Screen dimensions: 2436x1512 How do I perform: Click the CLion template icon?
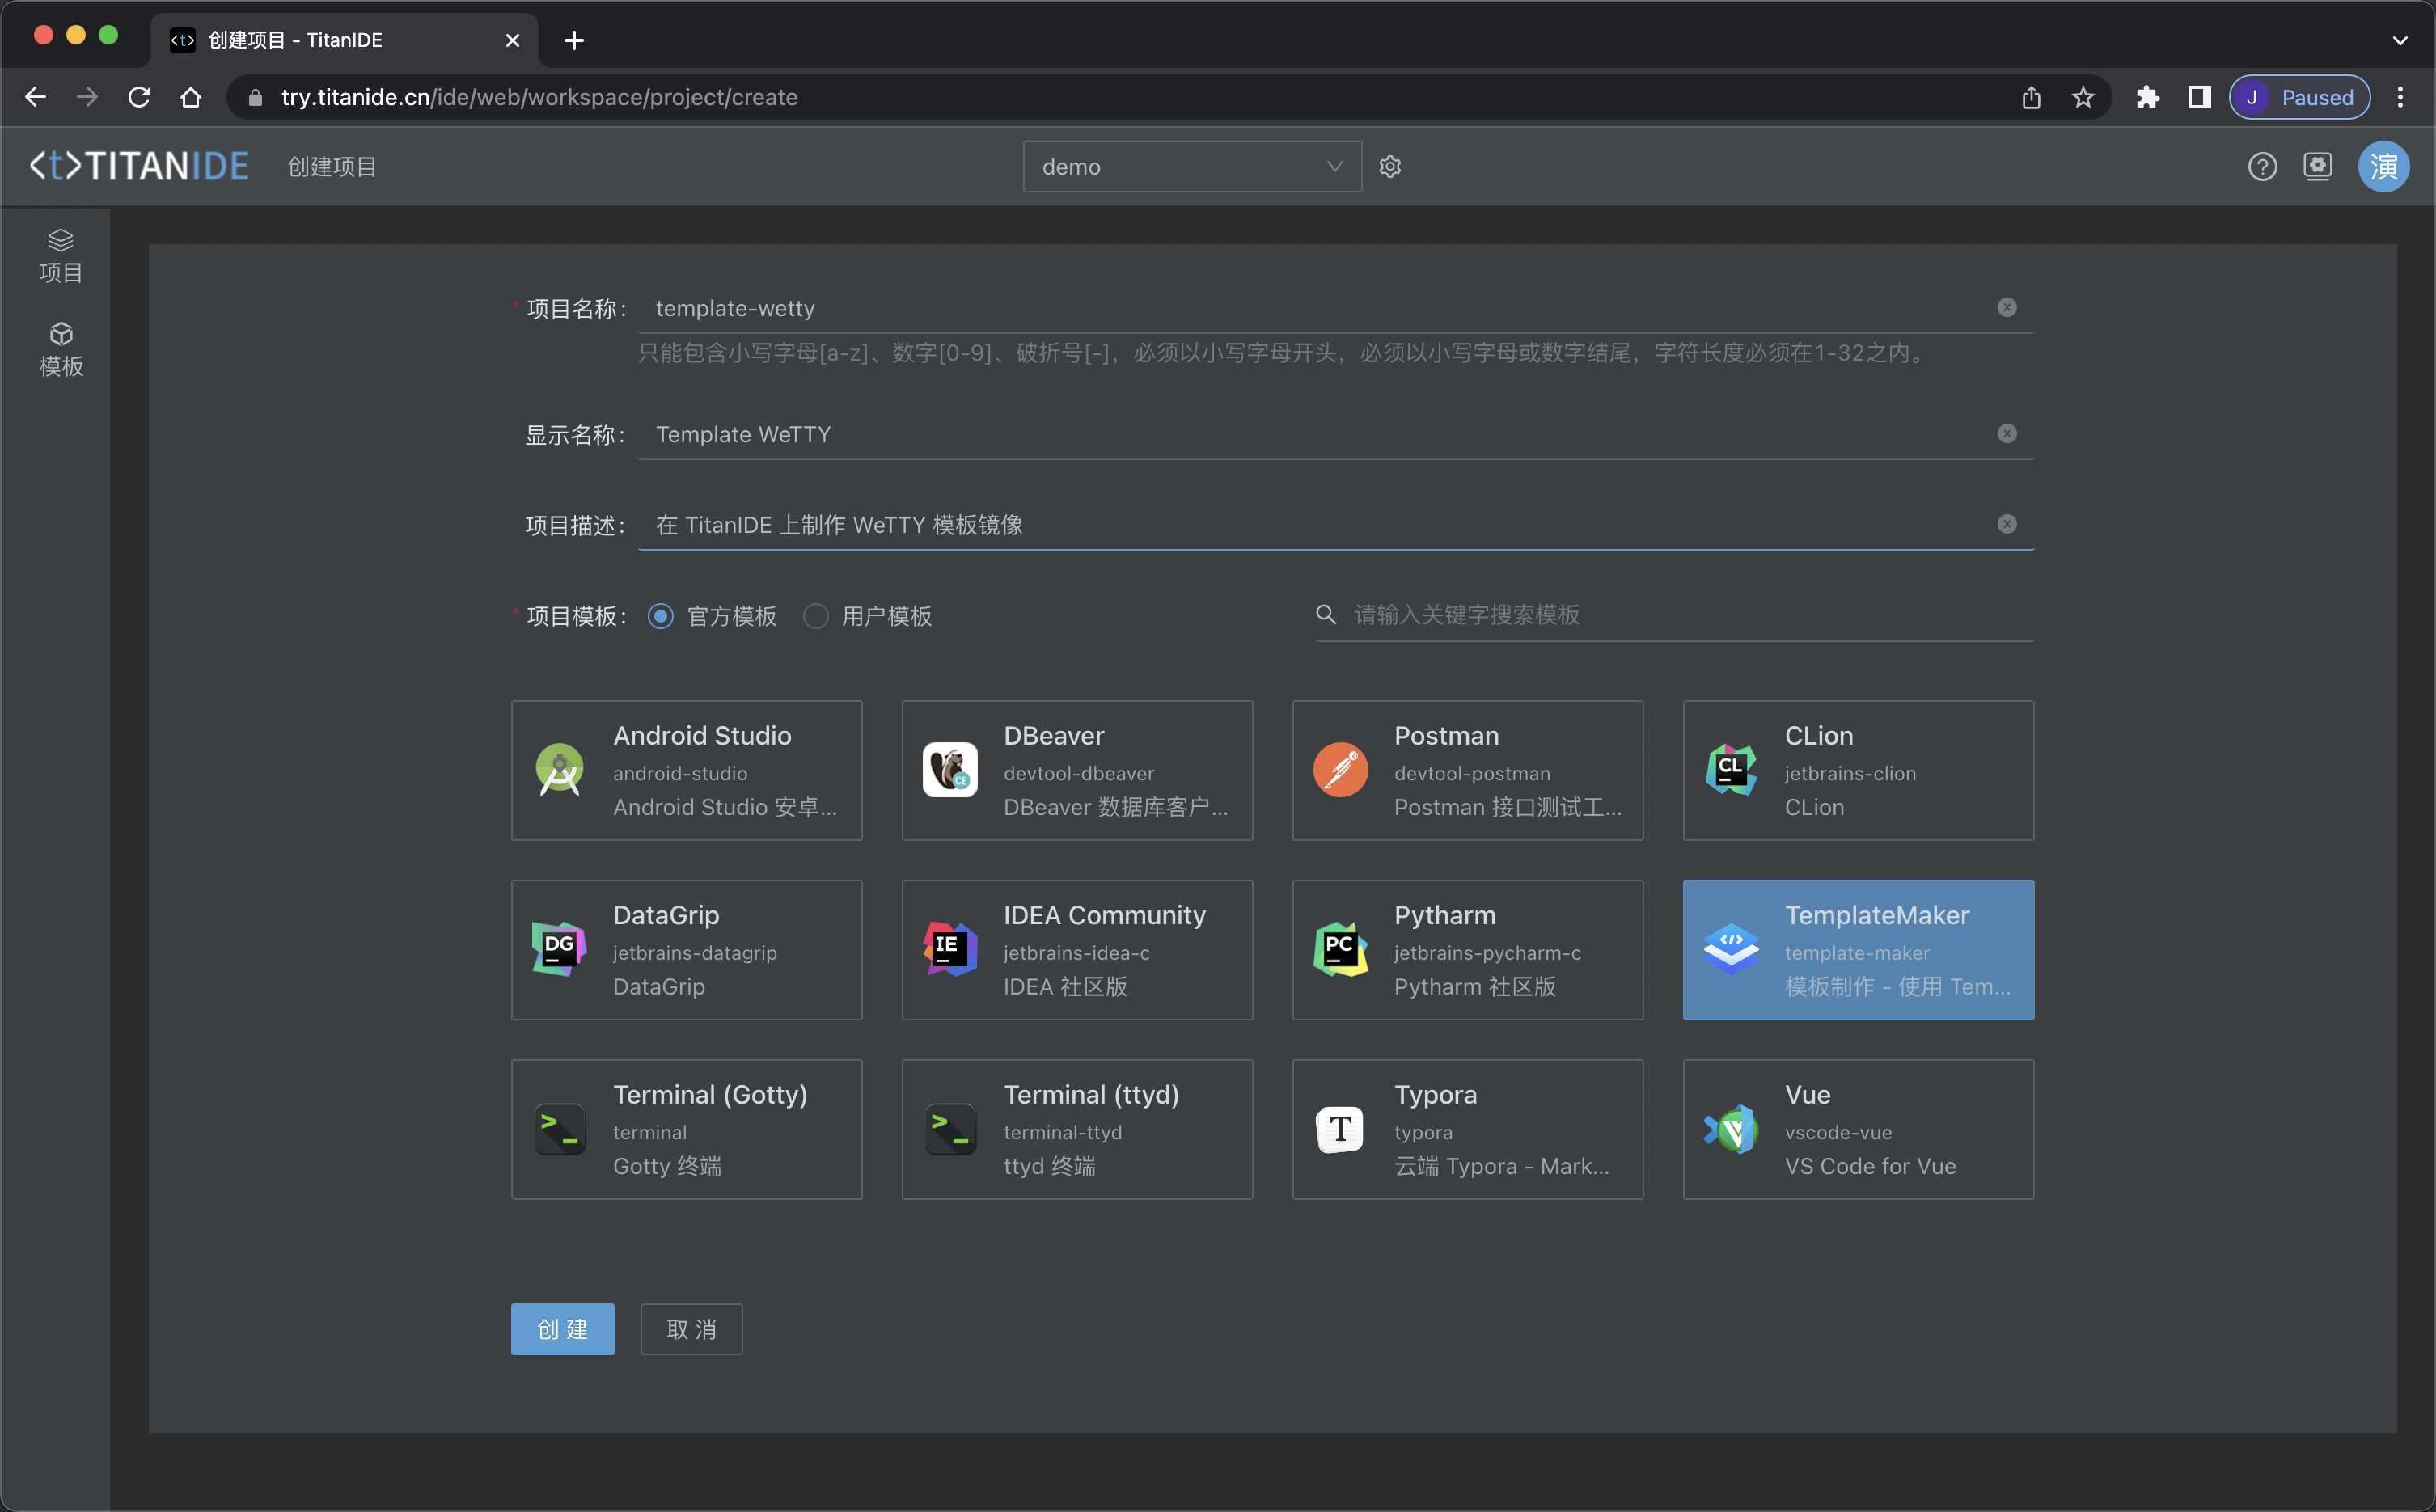coord(1731,770)
